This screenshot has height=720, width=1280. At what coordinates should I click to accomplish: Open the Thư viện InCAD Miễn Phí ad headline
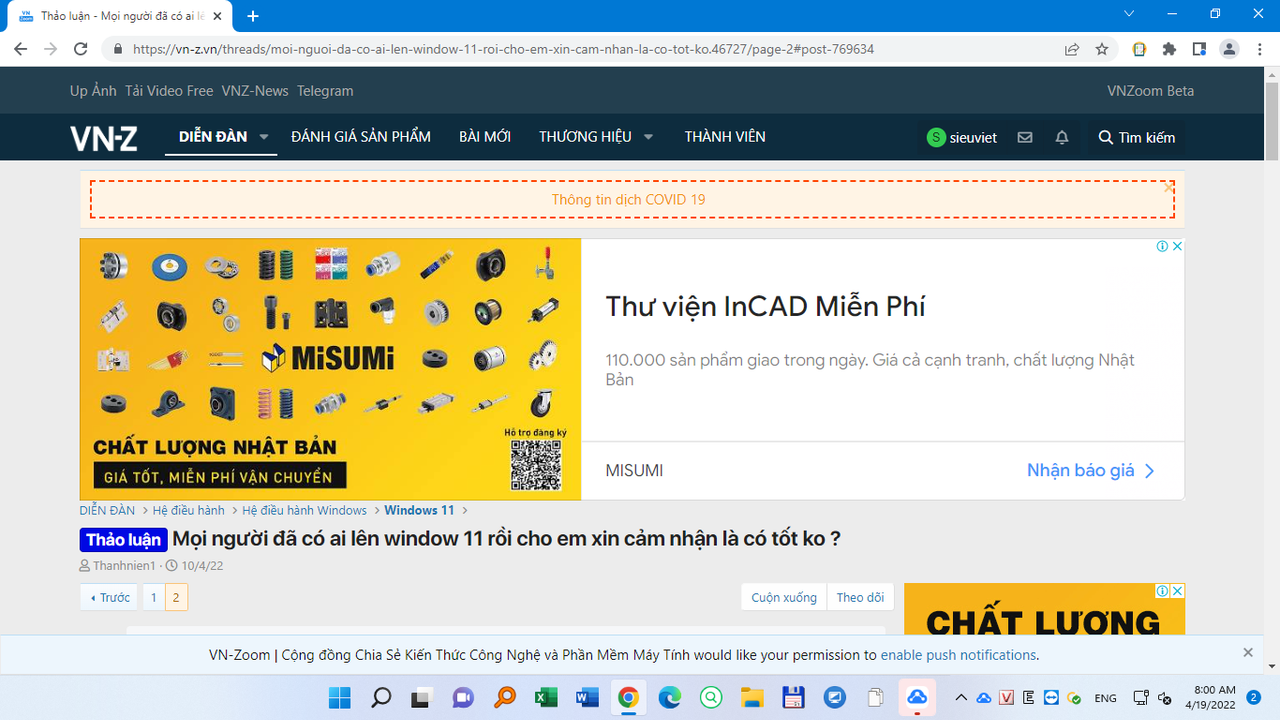[x=765, y=306]
